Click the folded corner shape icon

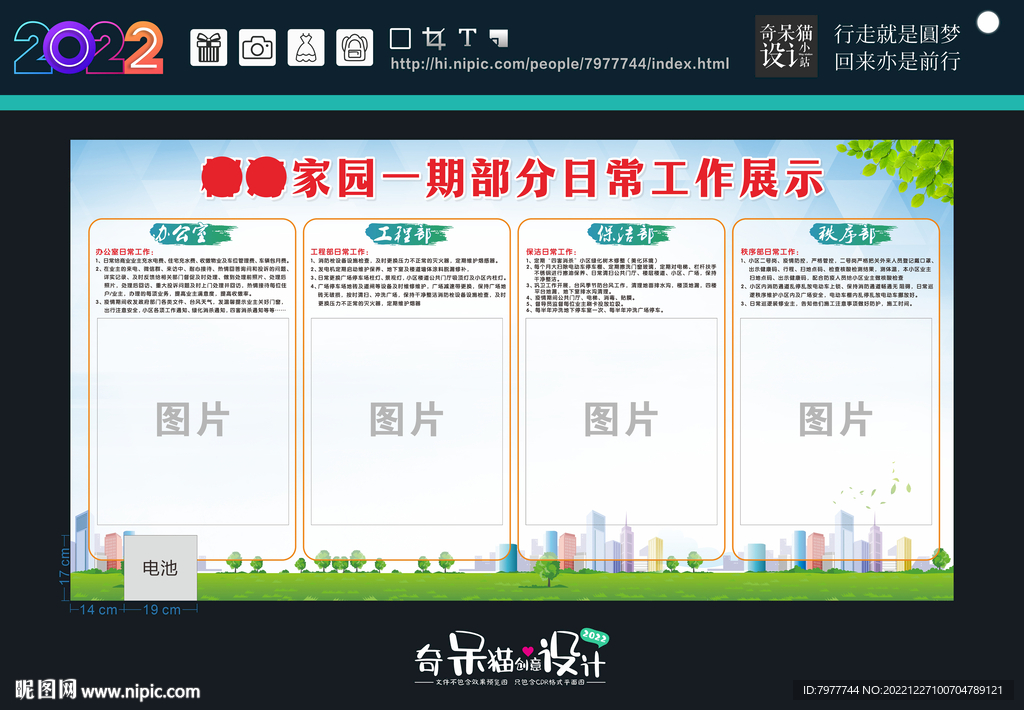point(499,39)
